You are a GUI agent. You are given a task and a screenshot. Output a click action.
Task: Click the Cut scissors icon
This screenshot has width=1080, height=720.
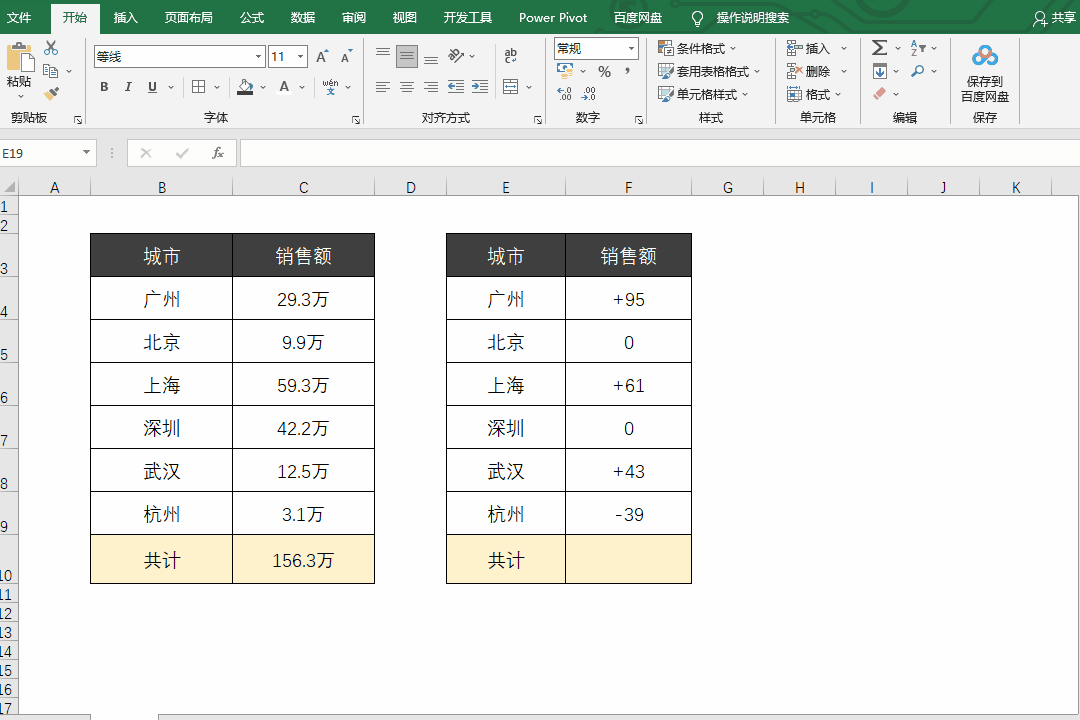[x=51, y=48]
